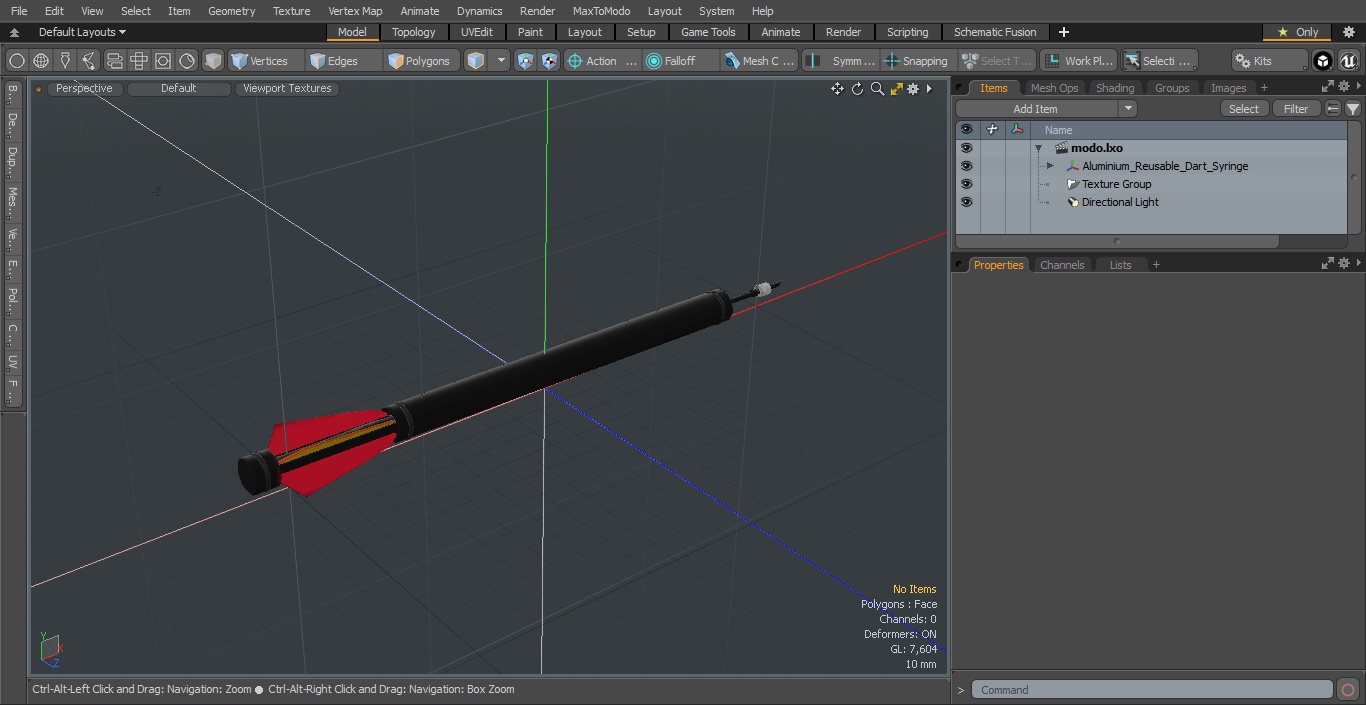1366x705 pixels.
Task: Select the circle selection mode icon
Action: (17, 61)
